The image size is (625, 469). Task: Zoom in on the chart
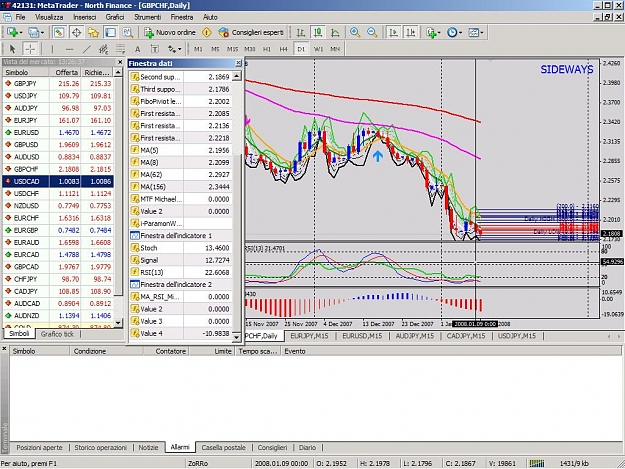click(x=355, y=33)
